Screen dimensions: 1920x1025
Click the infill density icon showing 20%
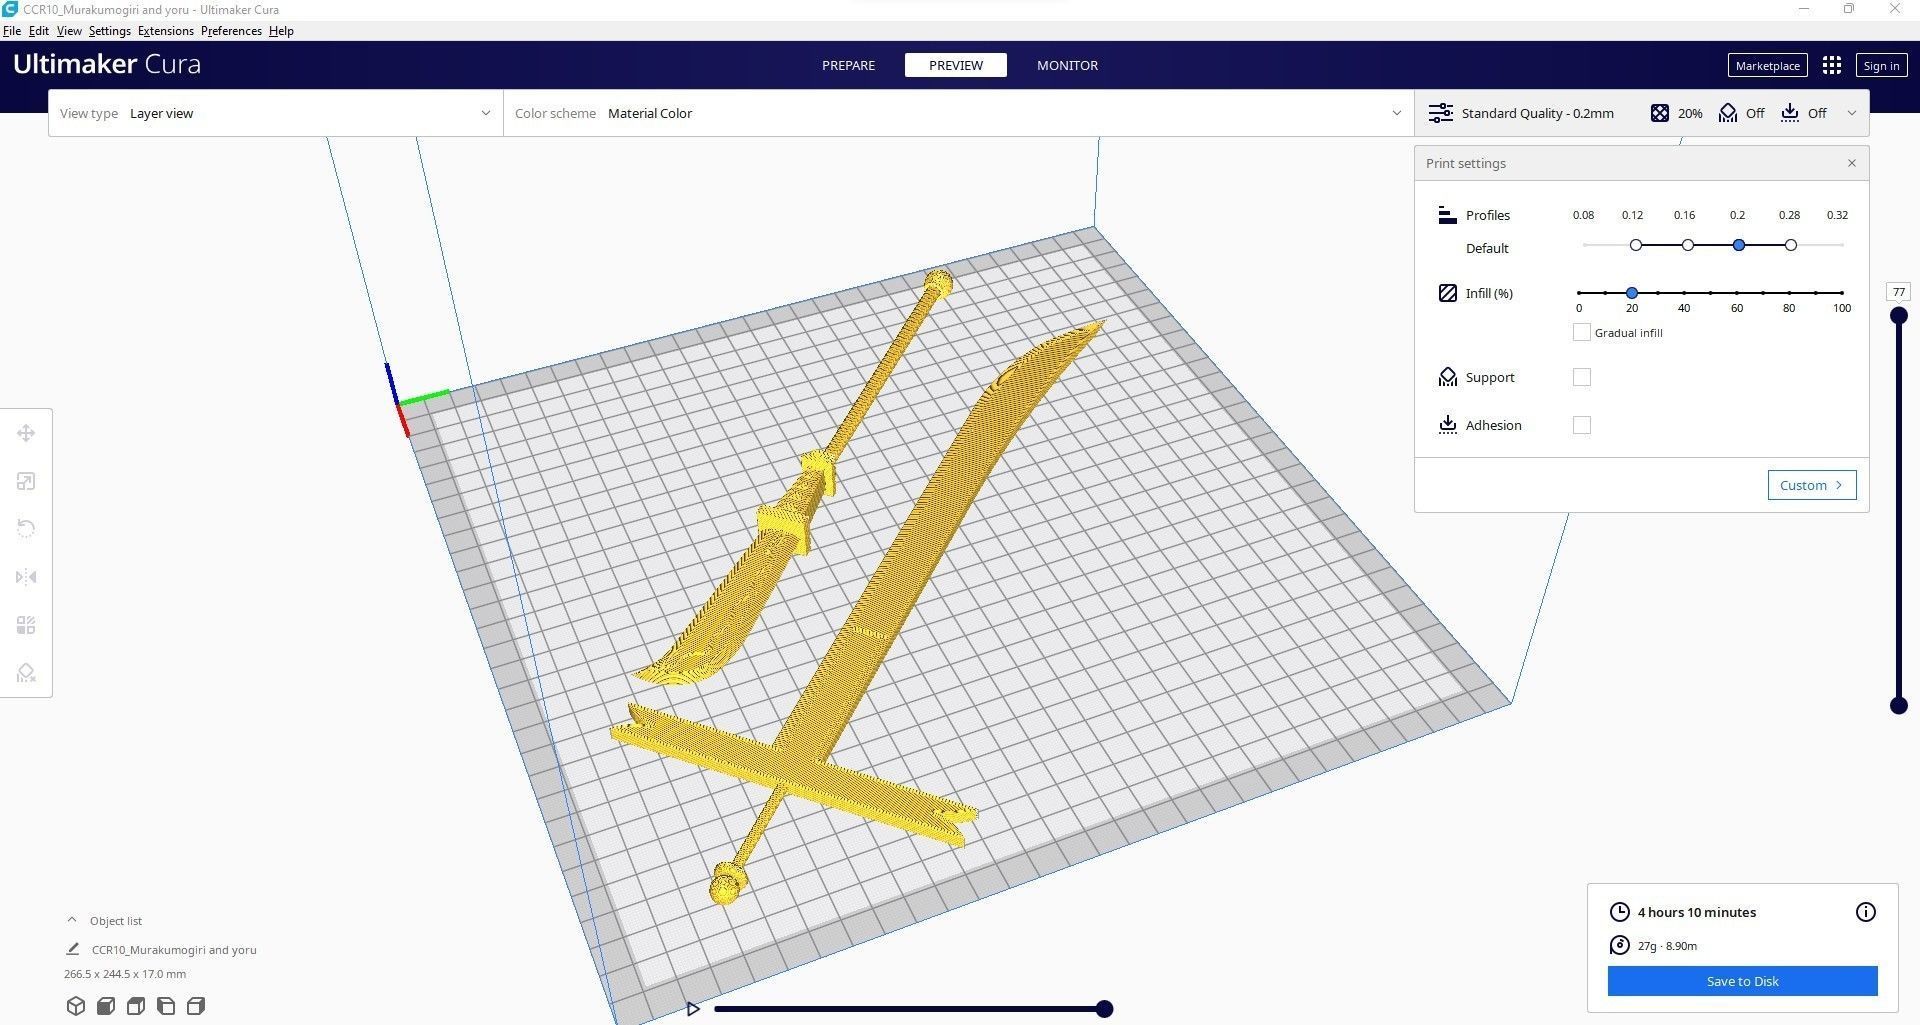pos(1659,113)
